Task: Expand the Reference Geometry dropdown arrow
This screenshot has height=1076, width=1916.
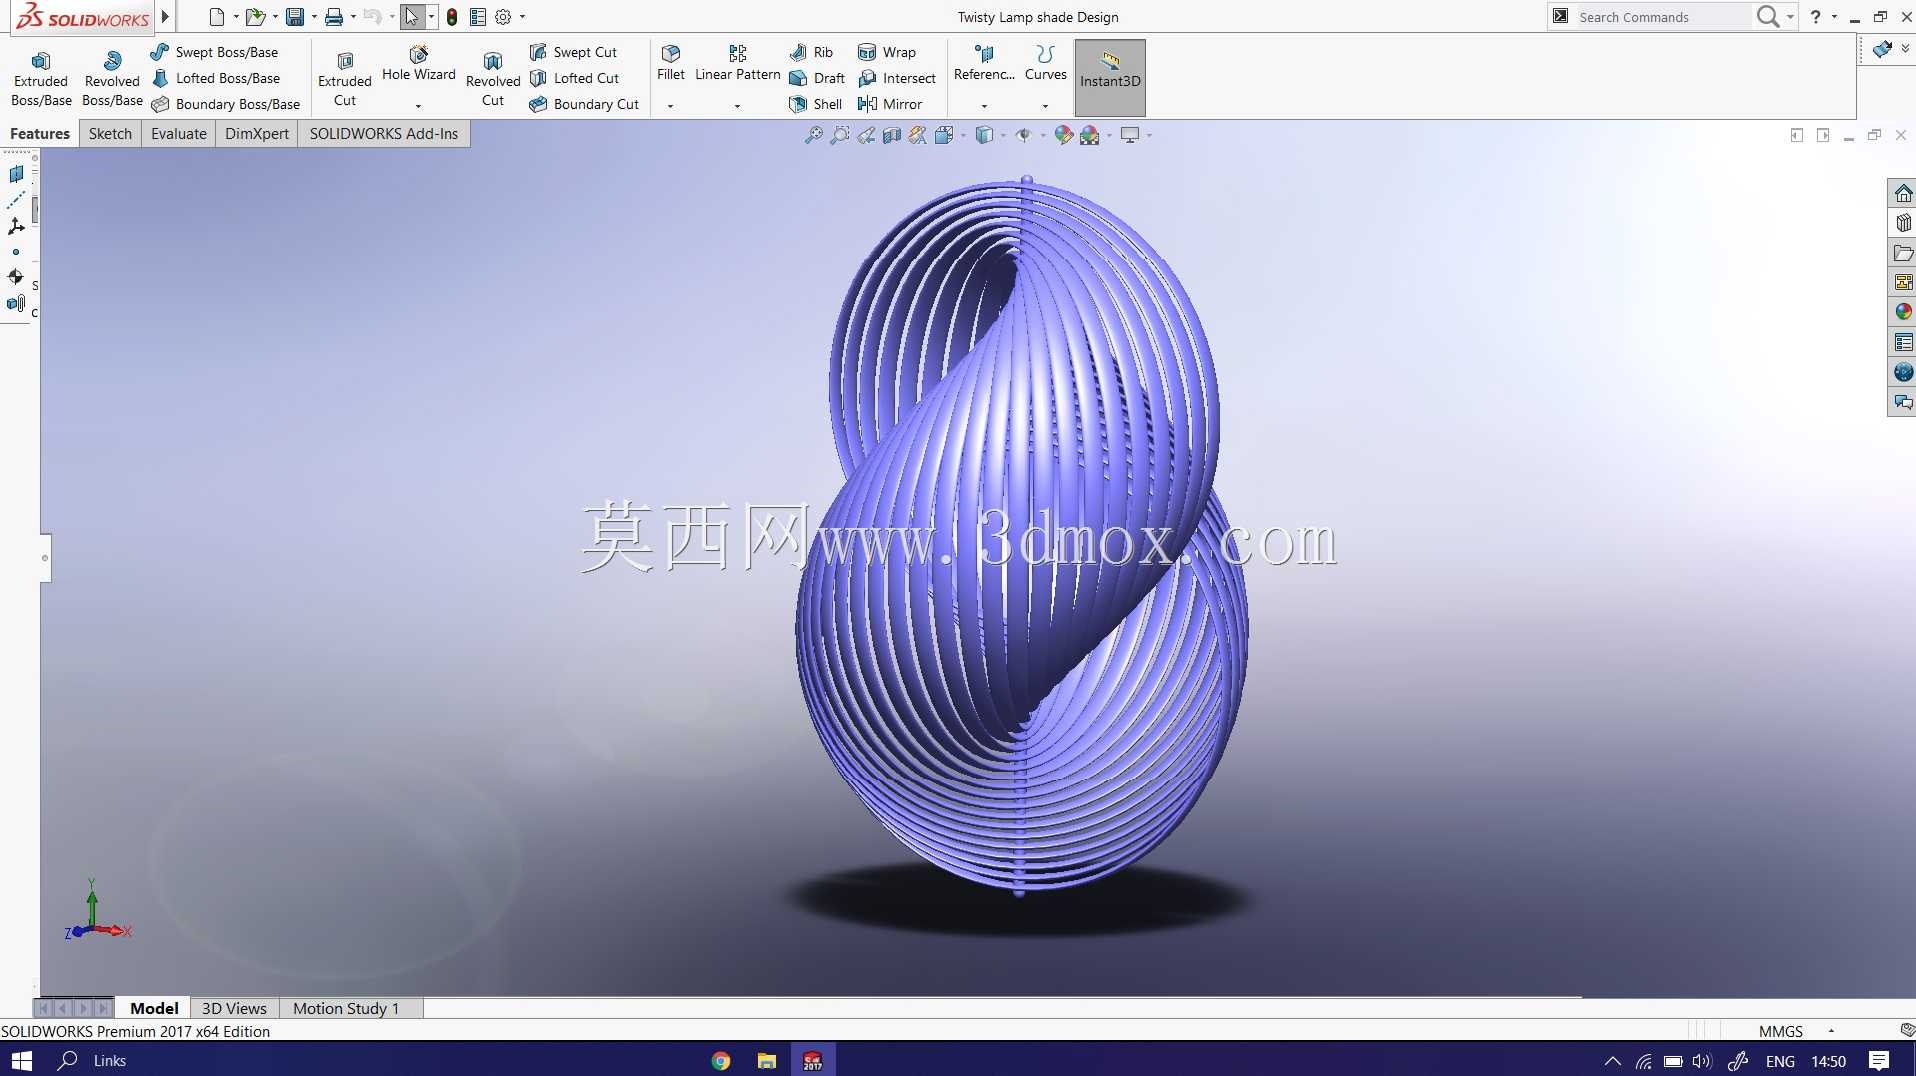Action: (x=984, y=106)
